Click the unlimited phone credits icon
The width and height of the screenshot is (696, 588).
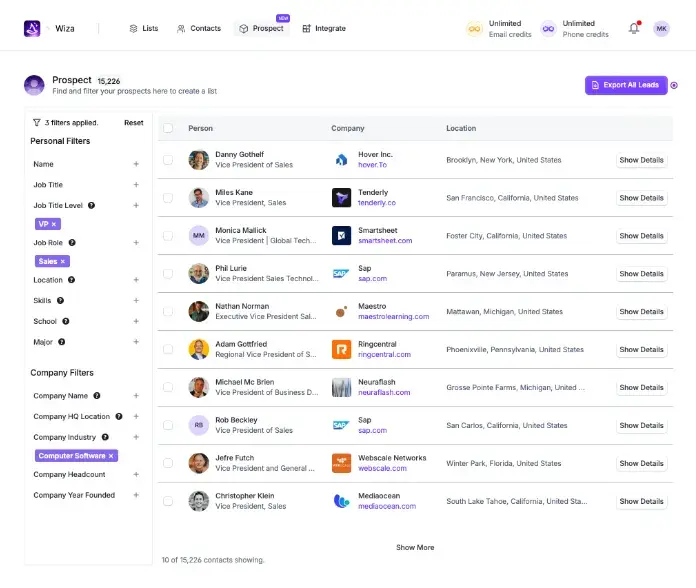point(548,29)
